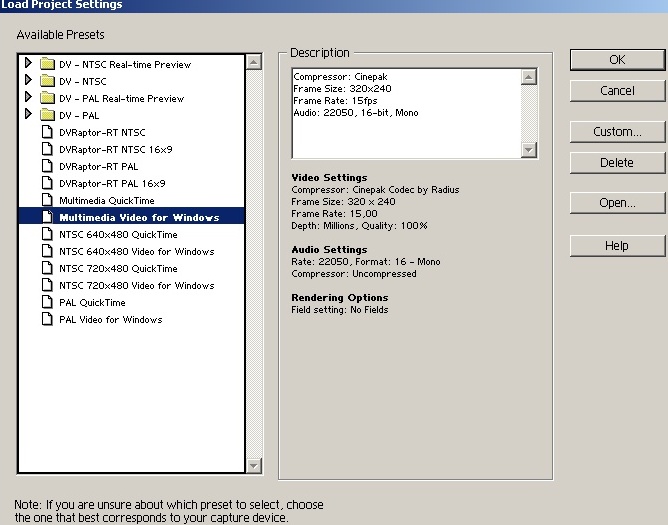Select the NTSC 640x480 QuickTime preset
The height and width of the screenshot is (525, 668).
tap(118, 235)
